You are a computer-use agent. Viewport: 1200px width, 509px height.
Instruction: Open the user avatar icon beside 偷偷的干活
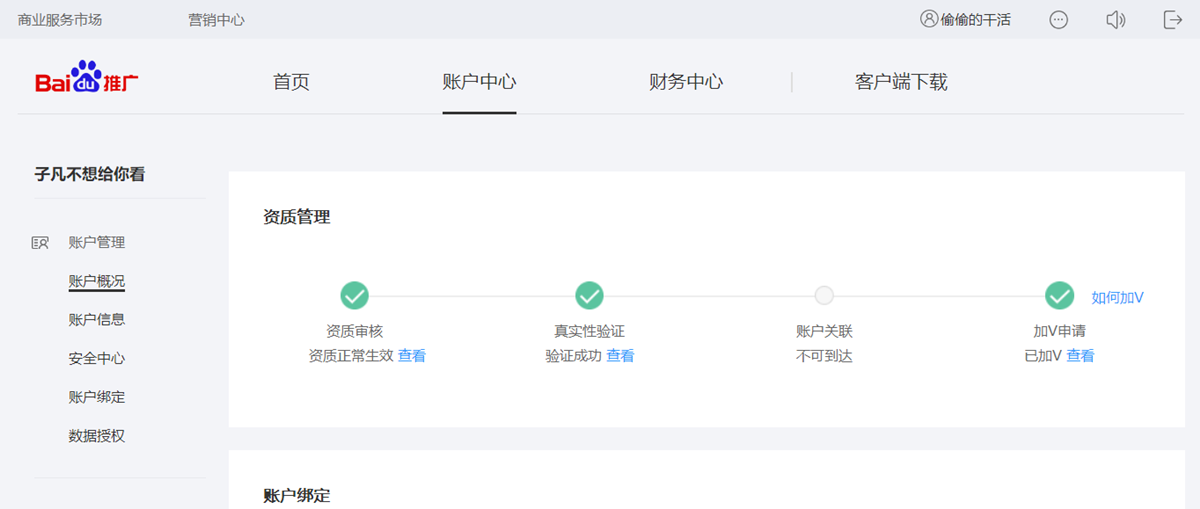coord(929,19)
